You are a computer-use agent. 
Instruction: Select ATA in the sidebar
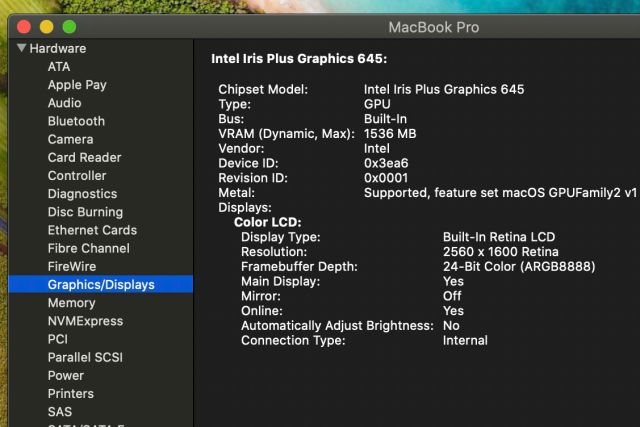[x=59, y=67]
